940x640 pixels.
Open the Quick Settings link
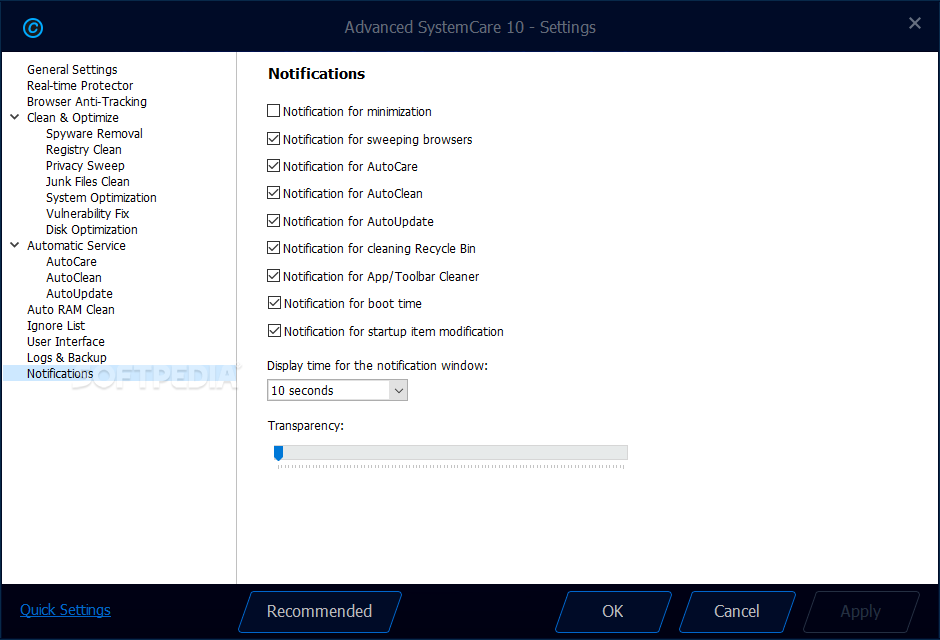pos(65,610)
